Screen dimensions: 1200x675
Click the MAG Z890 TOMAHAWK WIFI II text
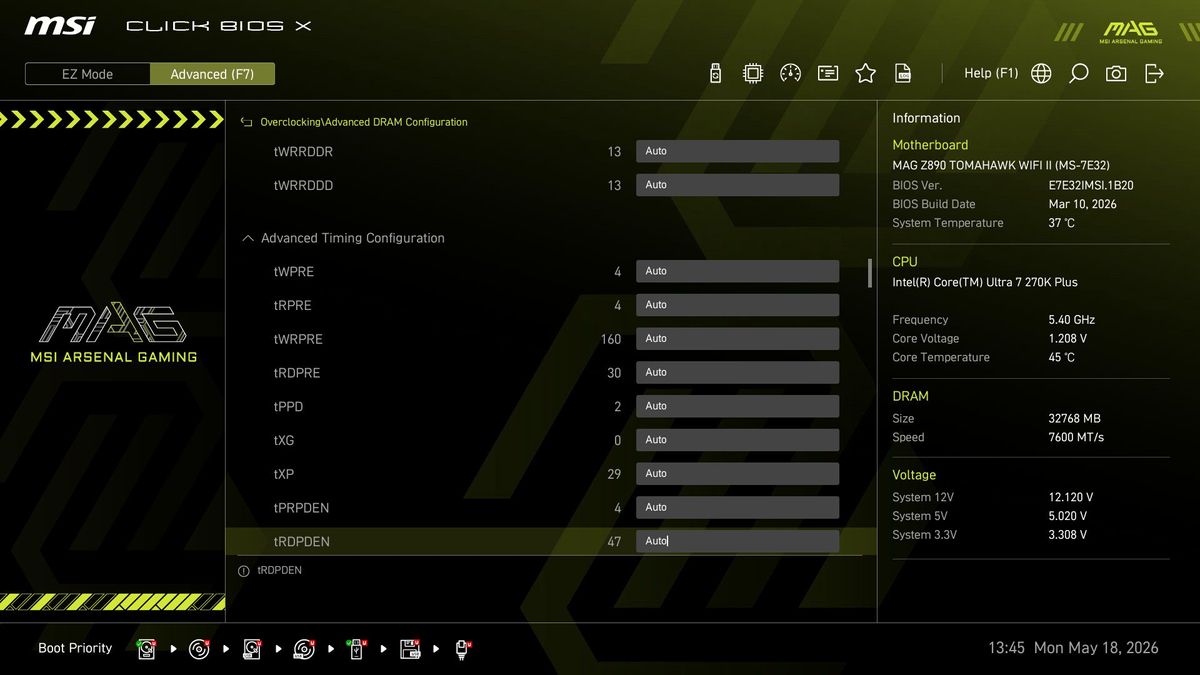(x=1001, y=166)
